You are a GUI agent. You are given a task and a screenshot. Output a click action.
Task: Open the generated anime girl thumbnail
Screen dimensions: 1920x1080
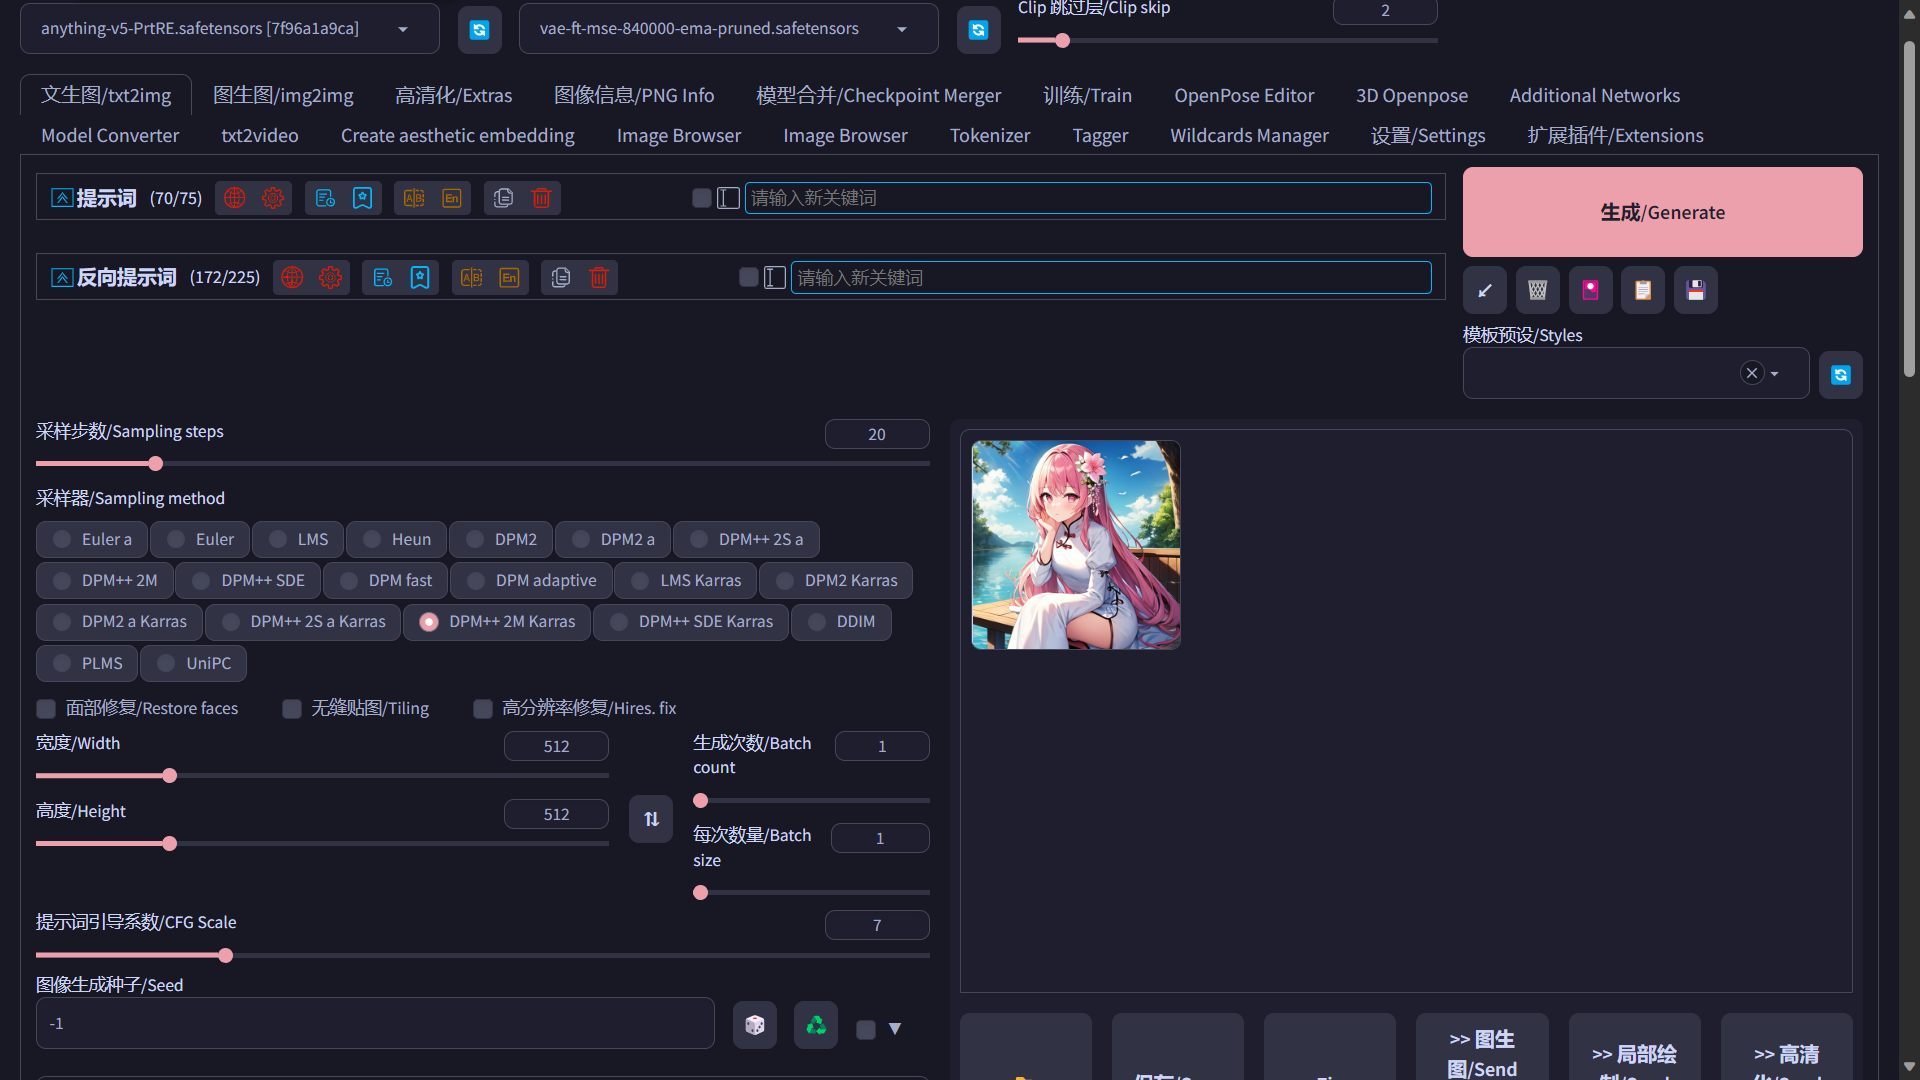(1076, 545)
